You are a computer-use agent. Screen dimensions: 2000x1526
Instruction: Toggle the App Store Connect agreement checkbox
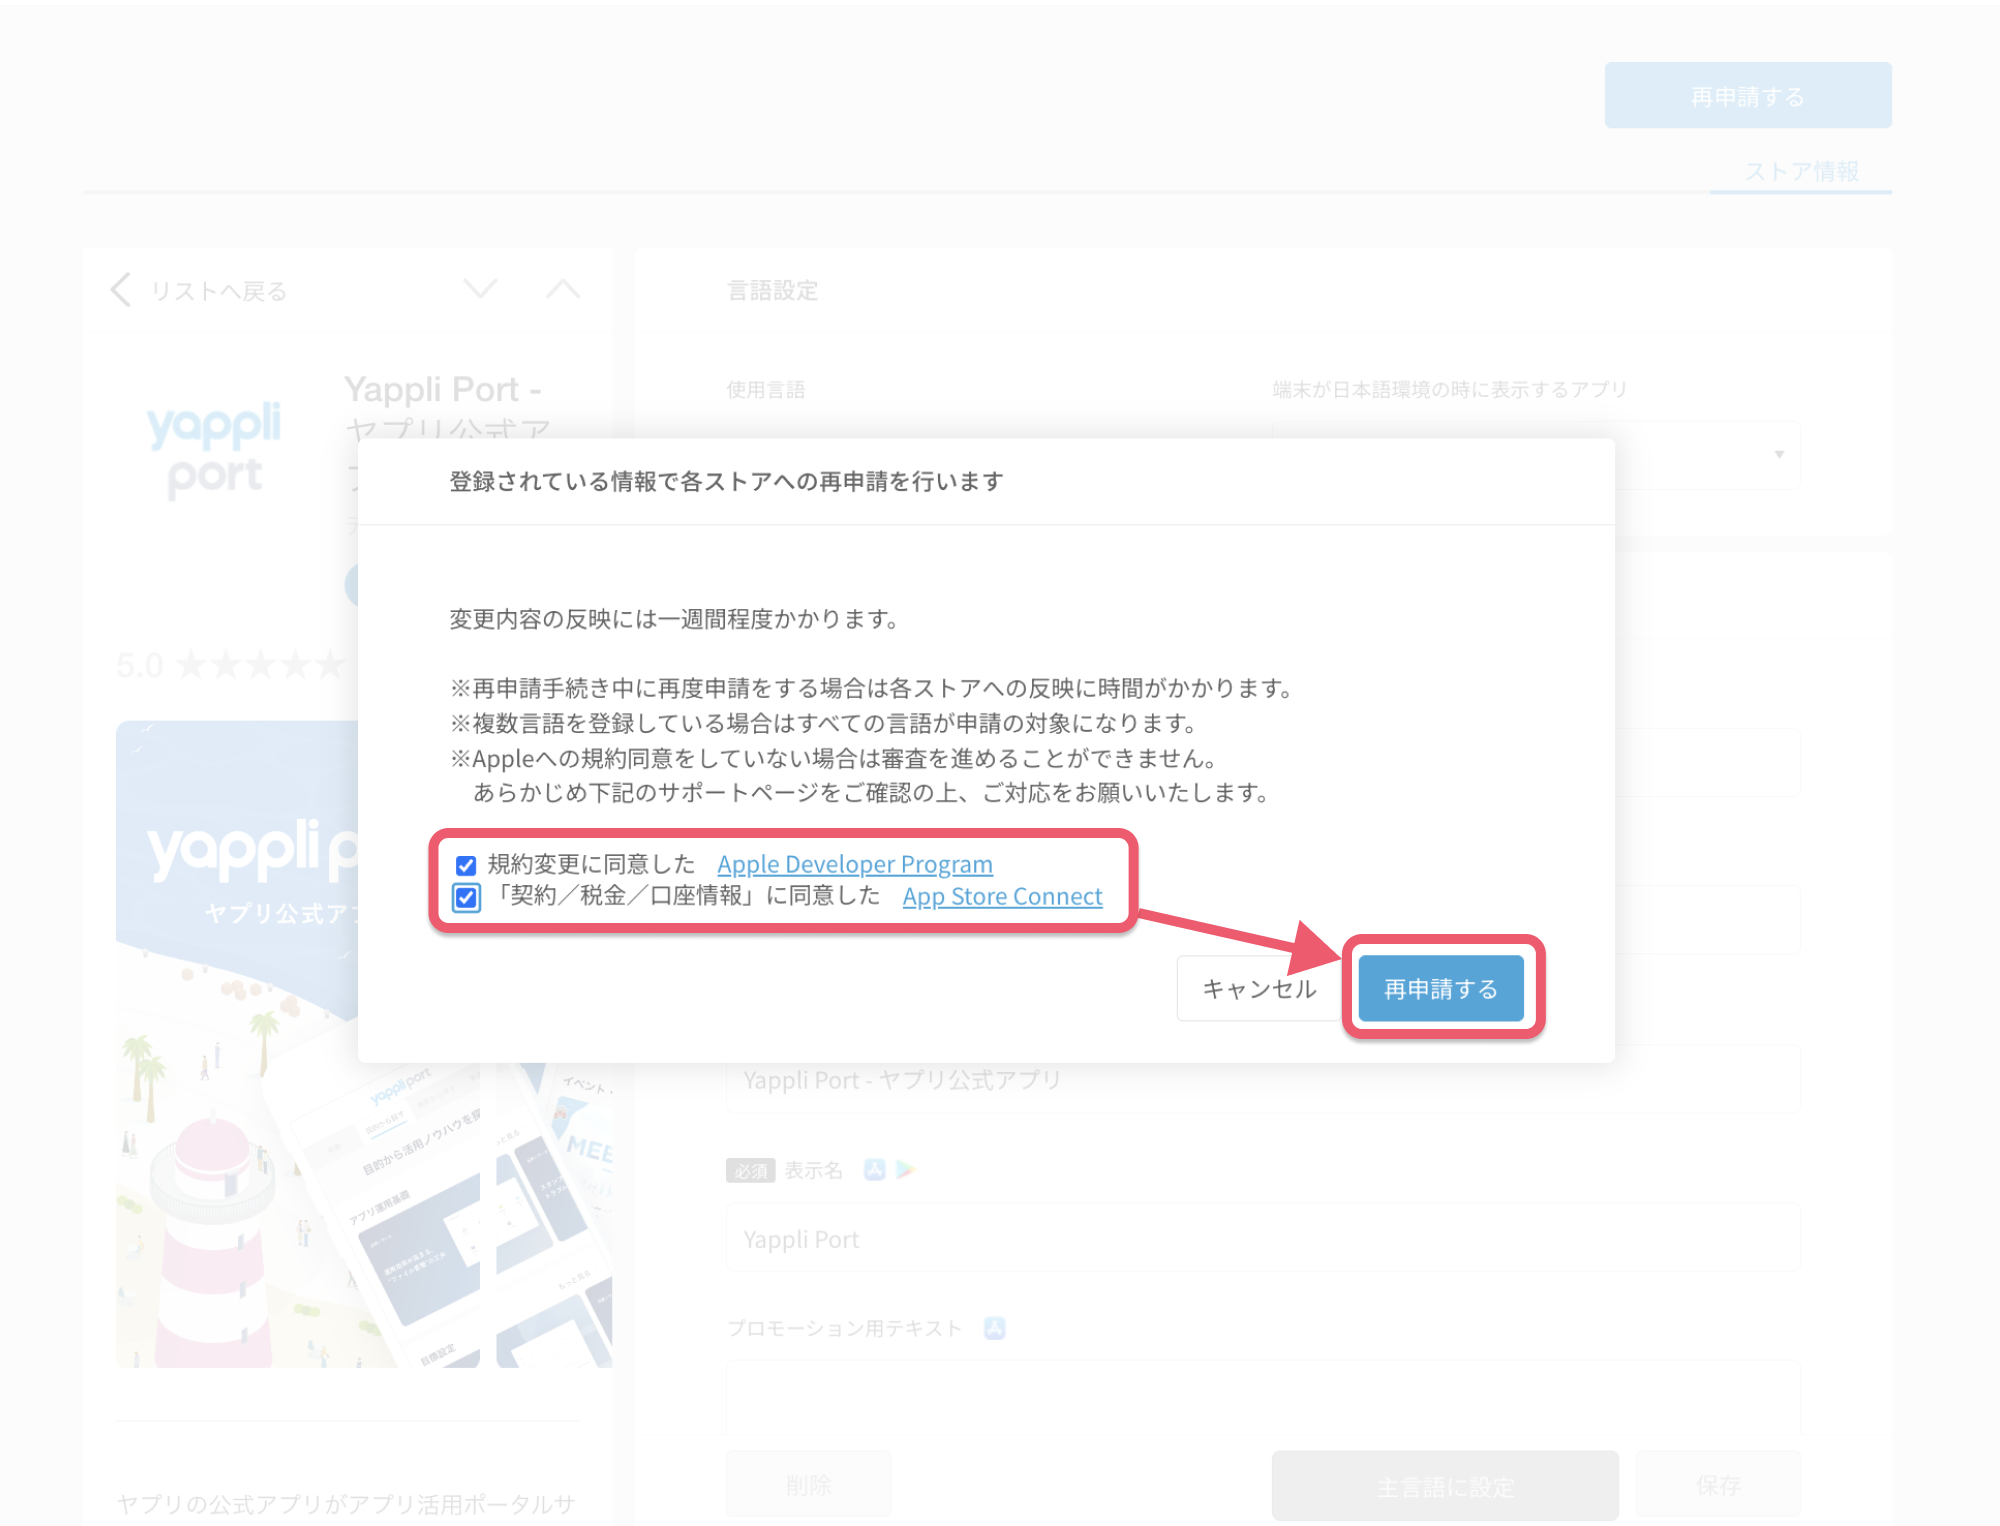(466, 897)
